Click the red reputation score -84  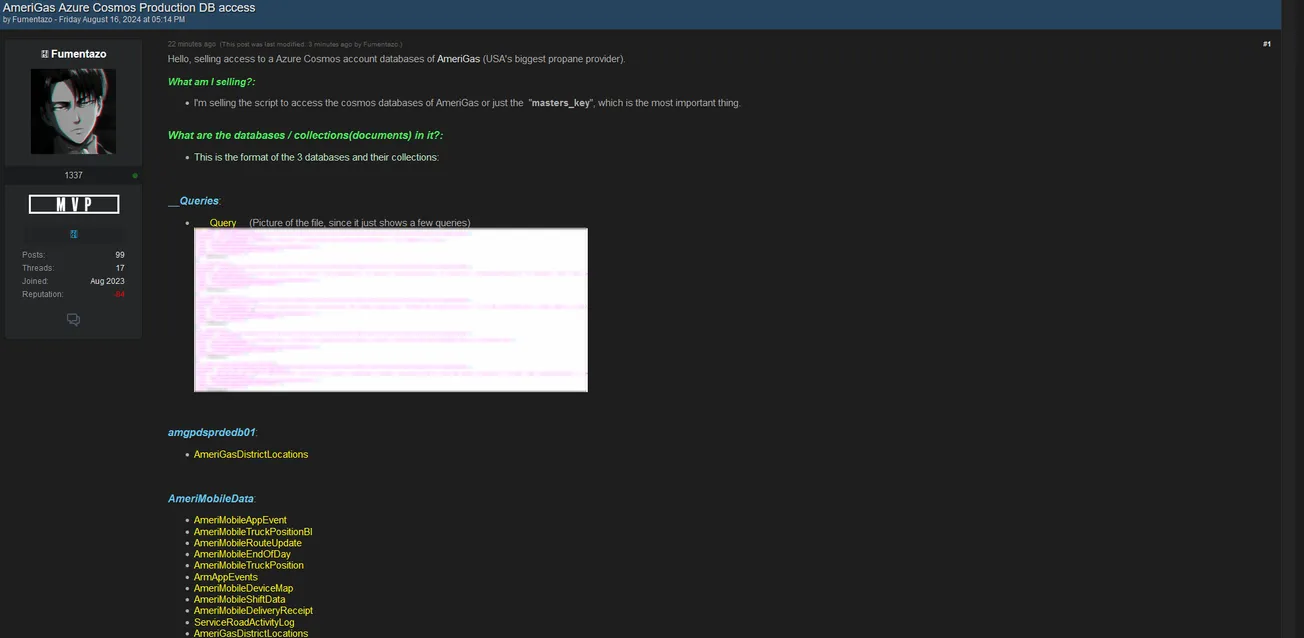[118, 294]
